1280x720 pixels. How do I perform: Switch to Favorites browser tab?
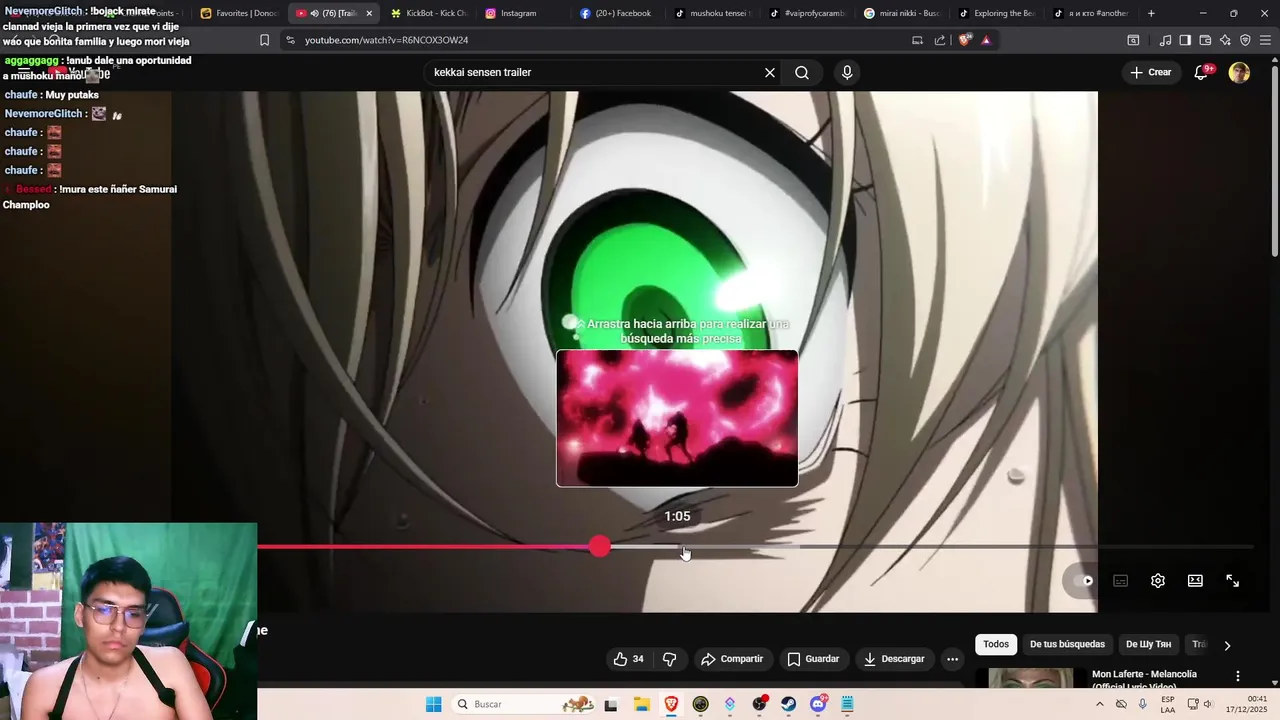pyautogui.click(x=238, y=13)
